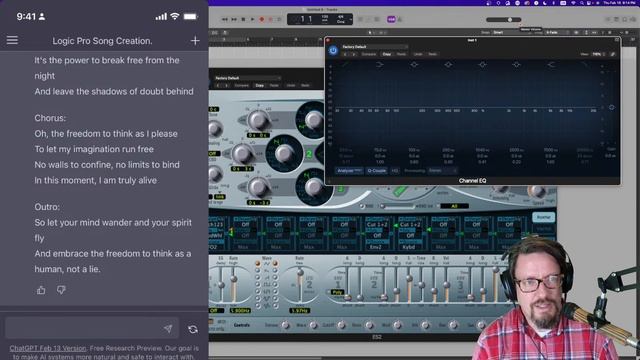Toggle the Analyzer button in Channel EQ
This screenshot has height=360, width=640.
pos(349,171)
